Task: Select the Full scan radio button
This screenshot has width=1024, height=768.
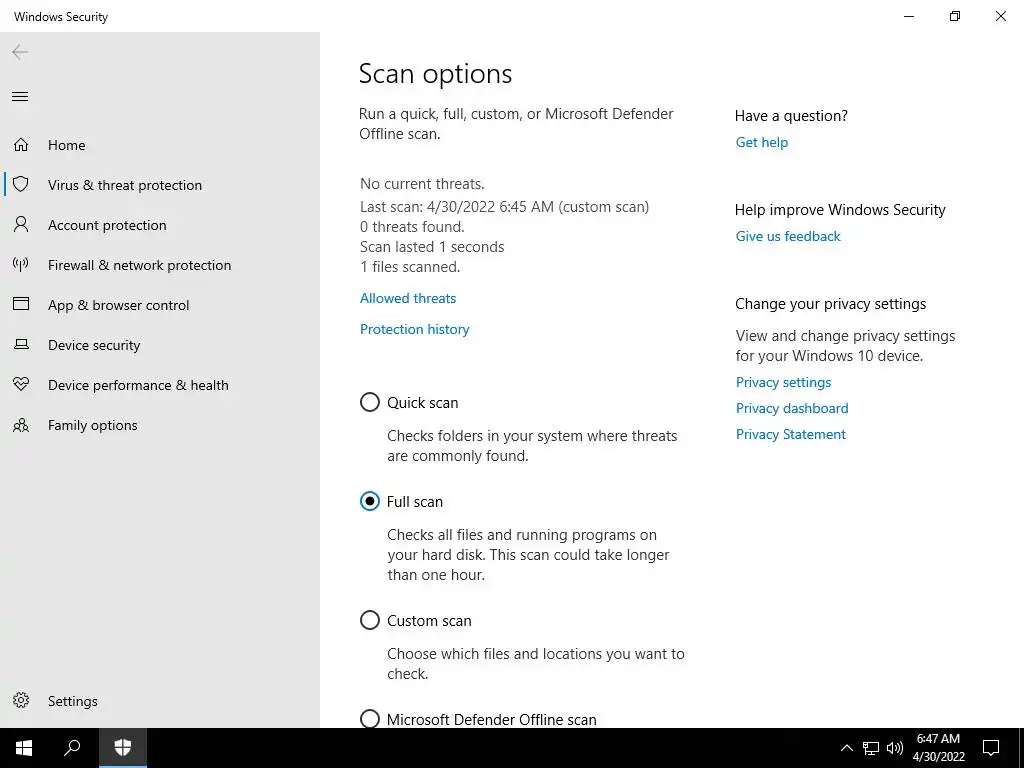Action: 370,501
